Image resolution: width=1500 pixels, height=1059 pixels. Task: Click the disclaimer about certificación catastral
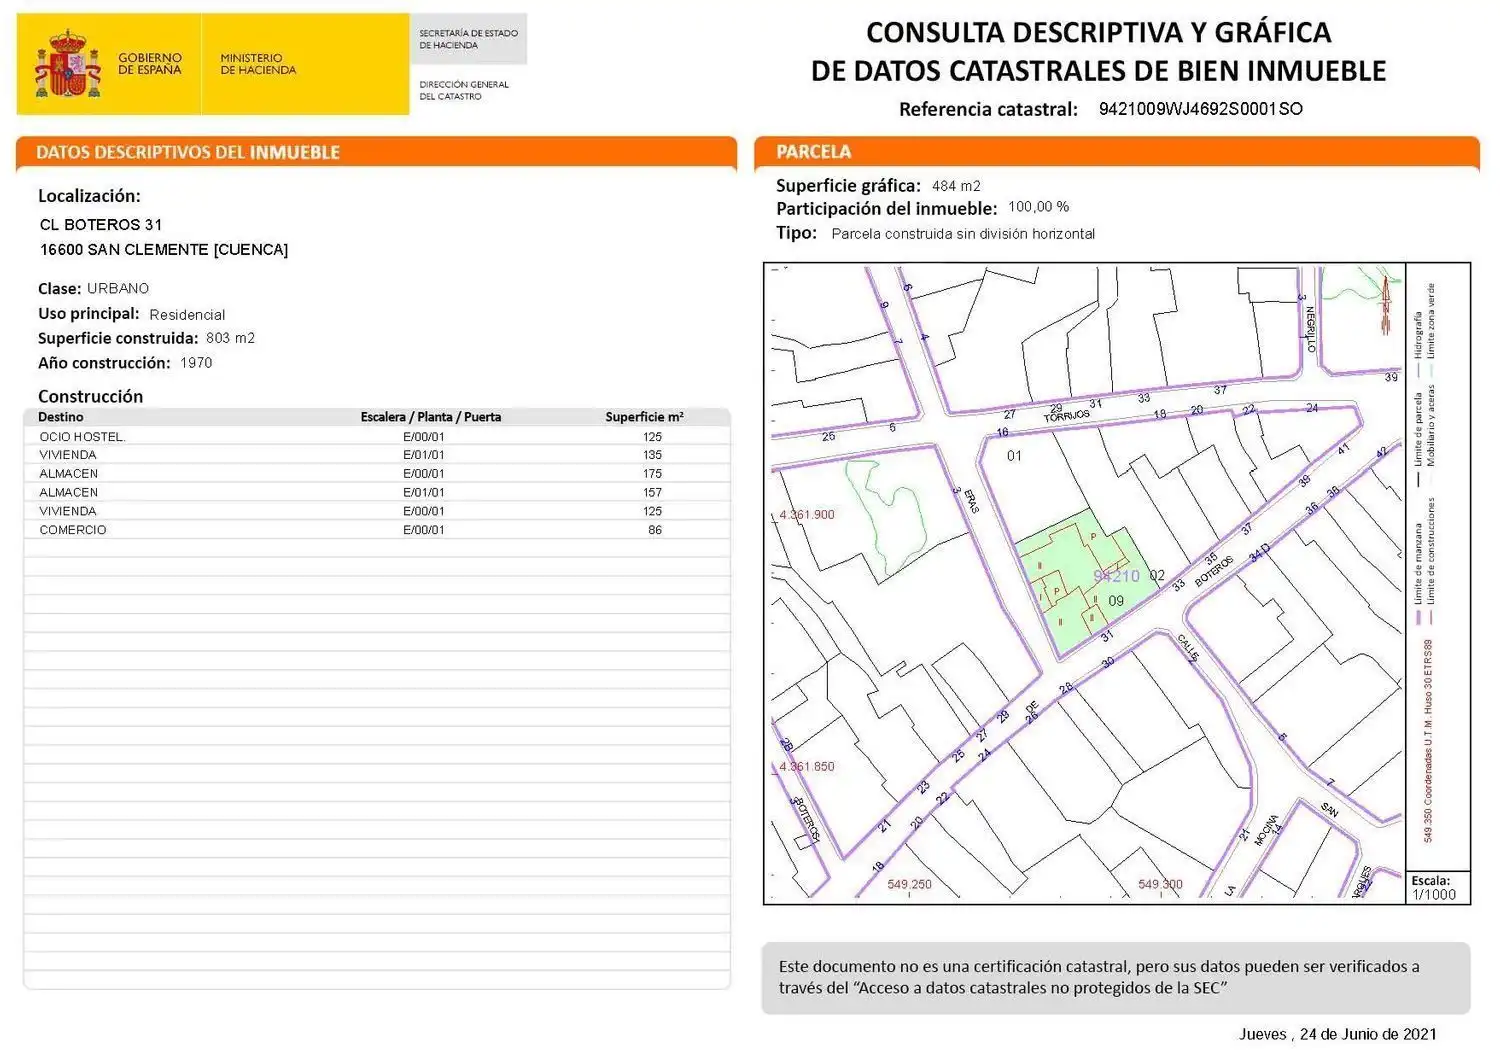pyautogui.click(x=1099, y=977)
